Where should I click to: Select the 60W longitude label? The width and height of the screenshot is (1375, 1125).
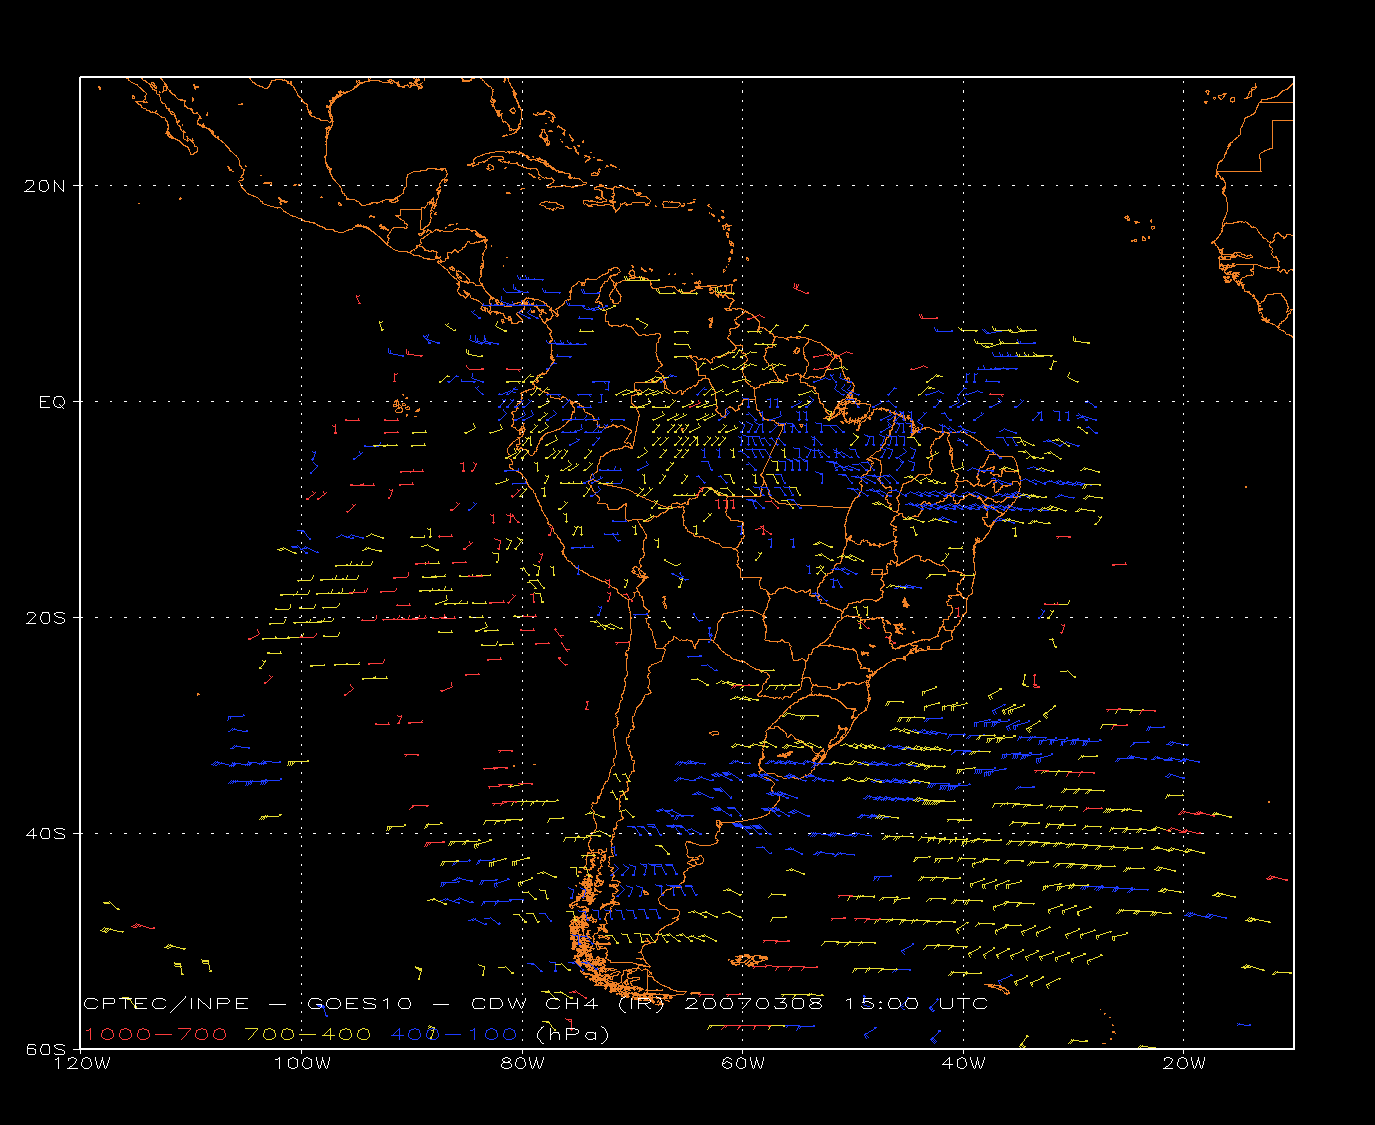coord(743,1063)
